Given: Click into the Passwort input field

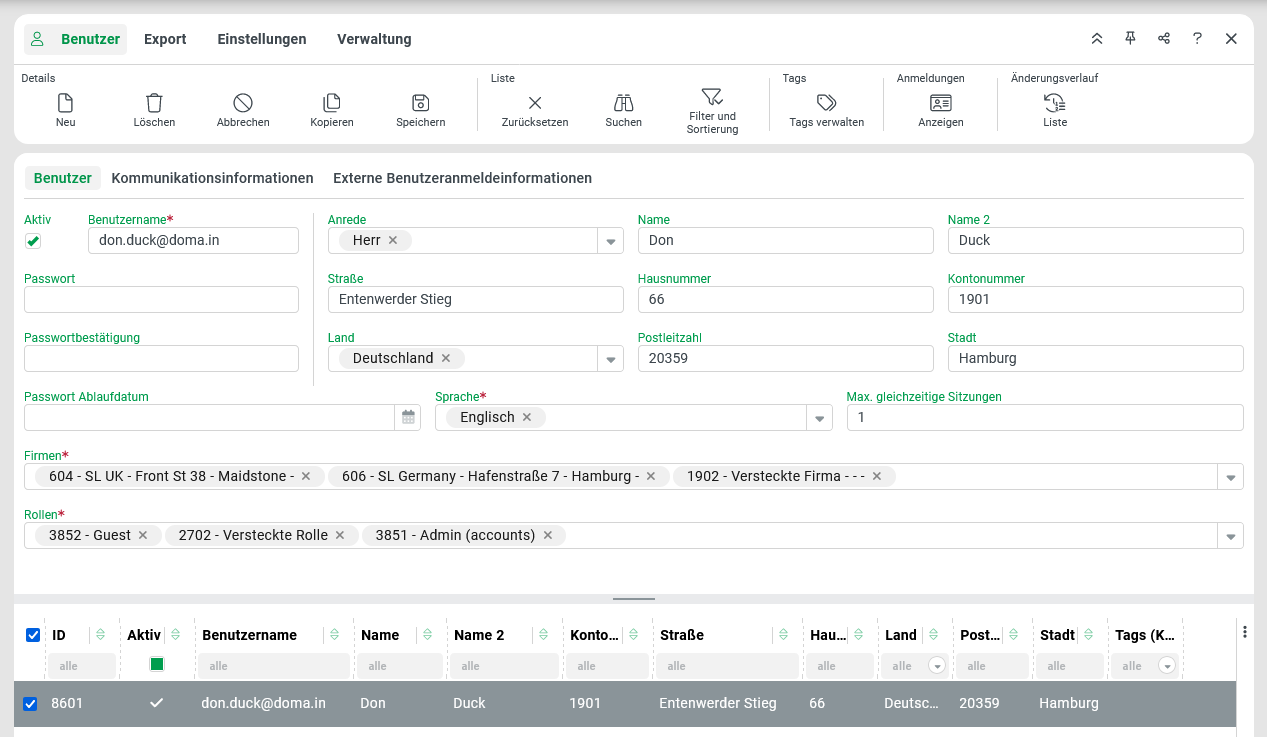Looking at the screenshot, I should [161, 300].
